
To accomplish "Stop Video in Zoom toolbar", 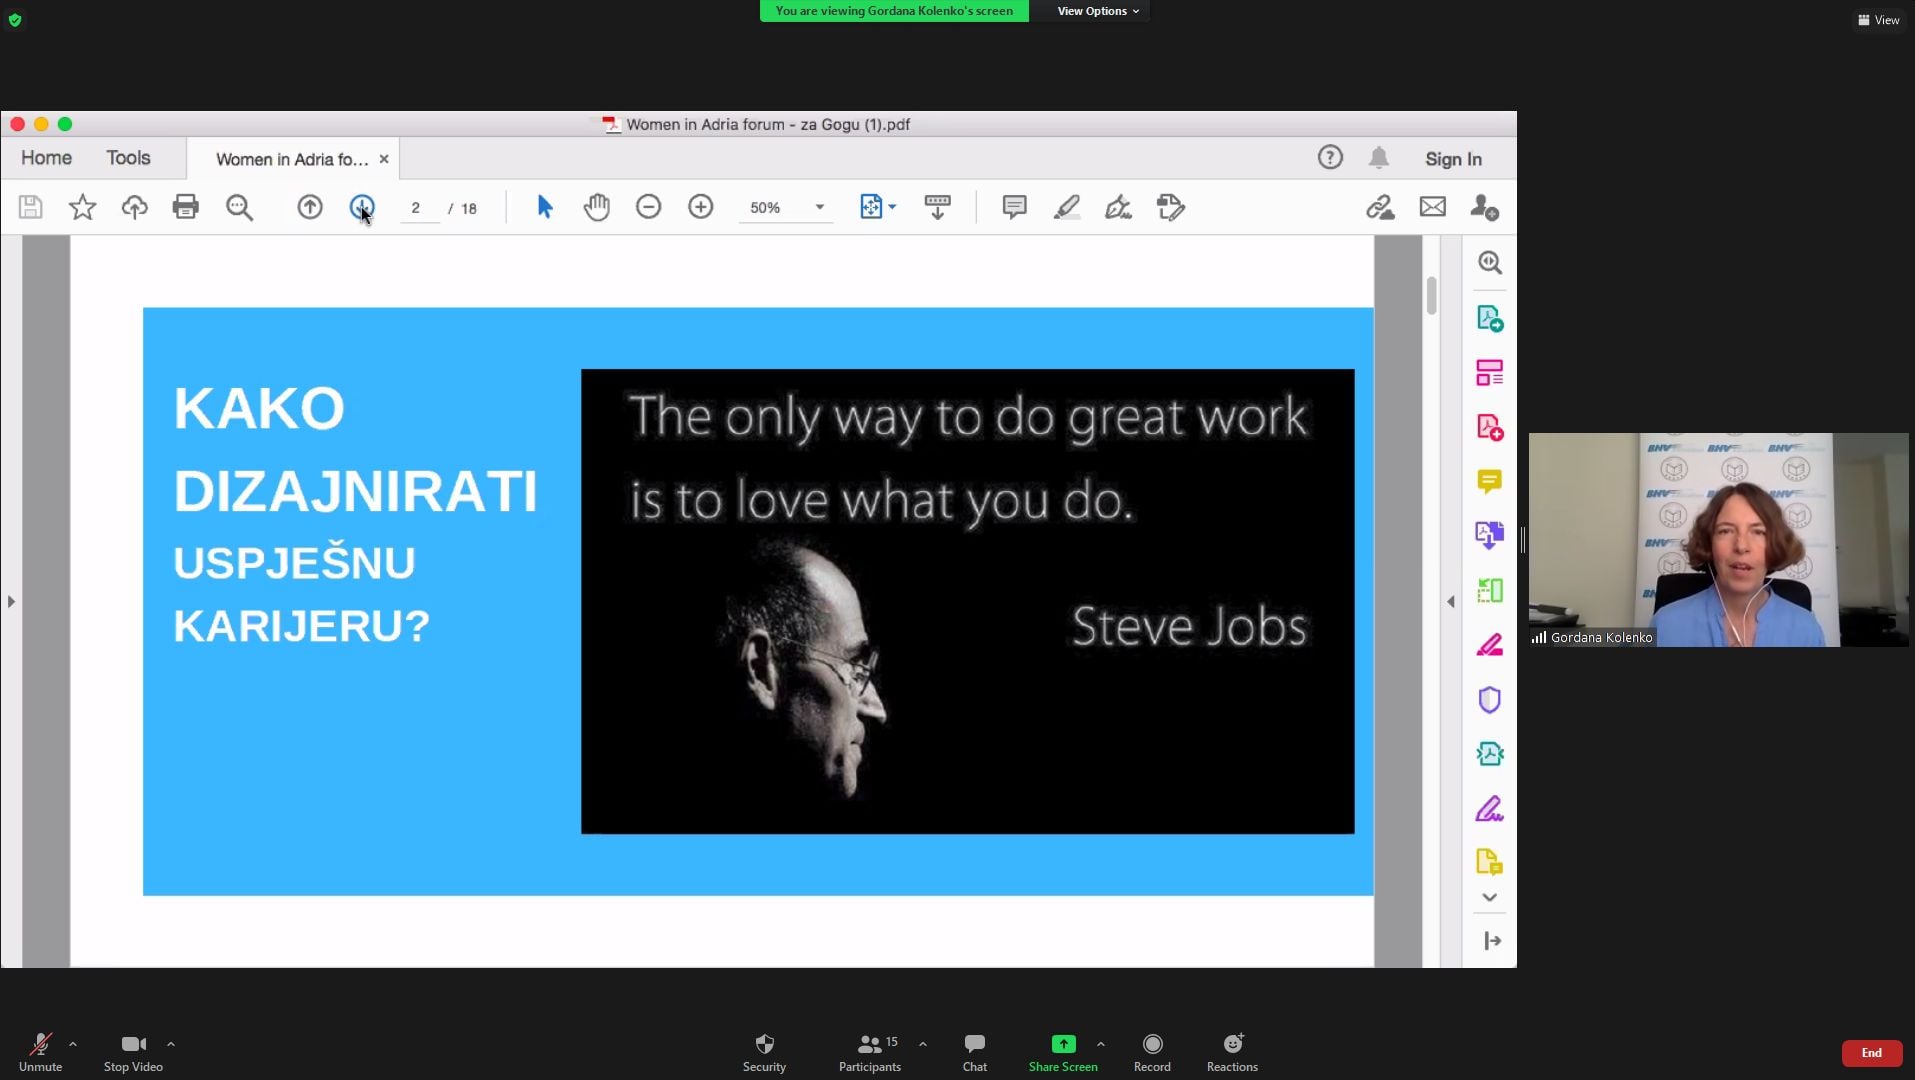I will 133,1053.
